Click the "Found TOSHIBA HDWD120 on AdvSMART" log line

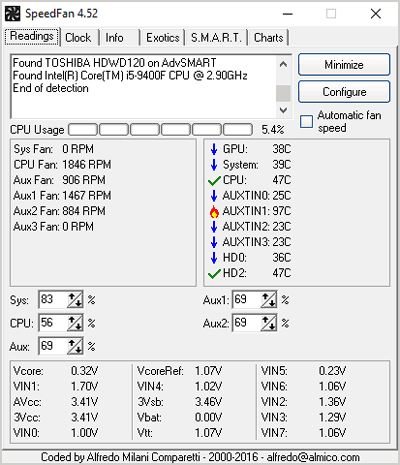[x=114, y=63]
